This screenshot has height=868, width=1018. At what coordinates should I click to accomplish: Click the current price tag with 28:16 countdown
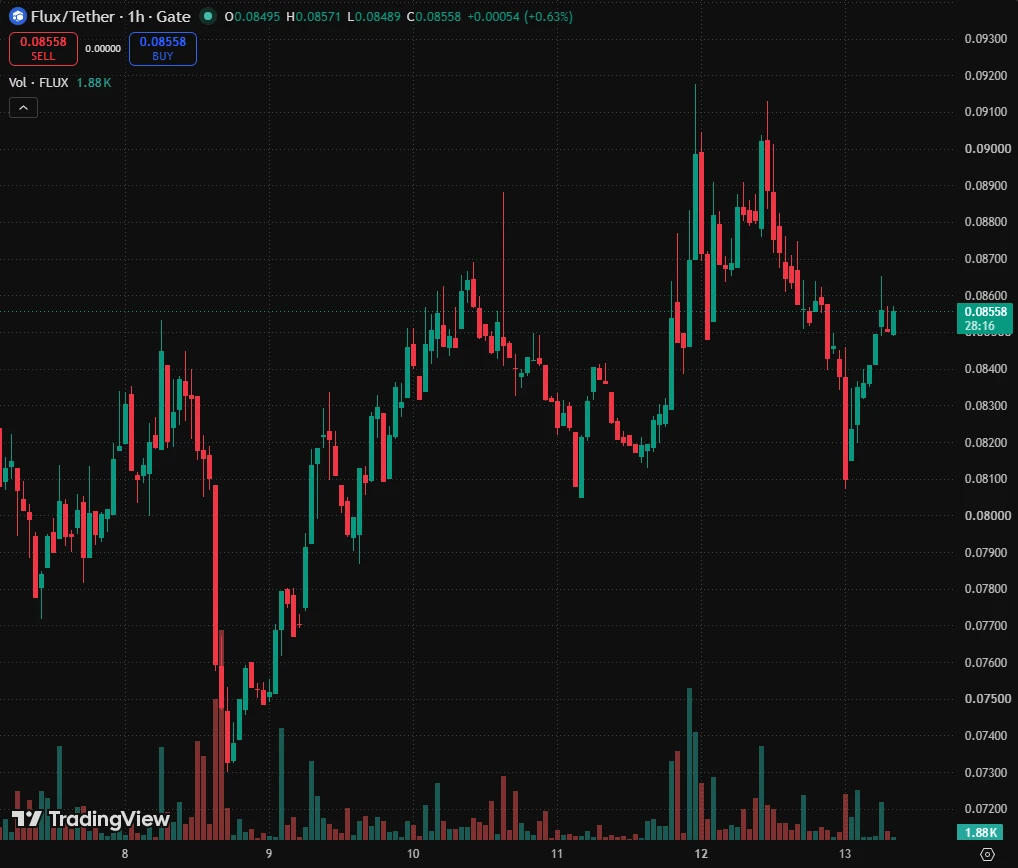(985, 319)
